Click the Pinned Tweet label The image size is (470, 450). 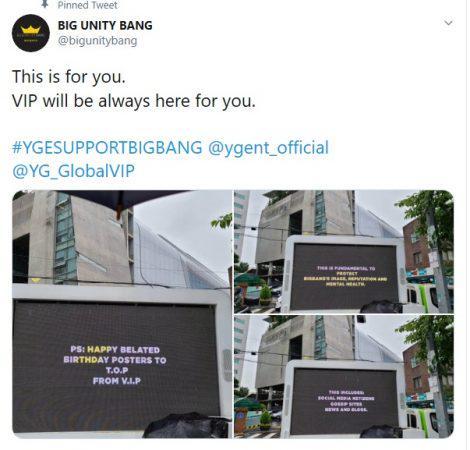(87, 5)
